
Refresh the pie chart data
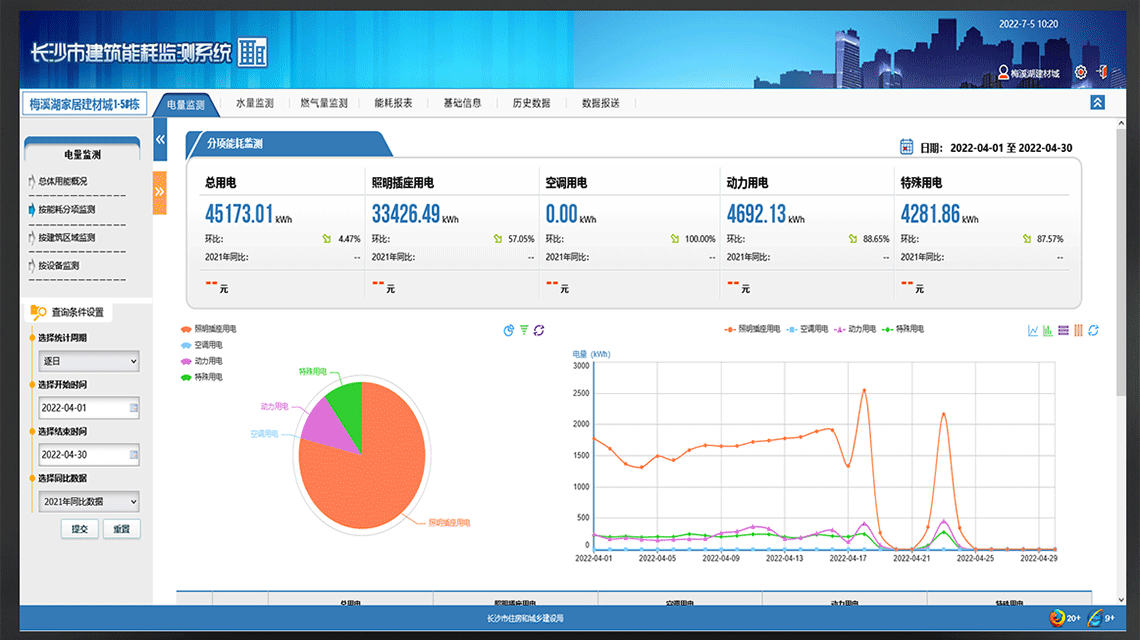pos(538,330)
